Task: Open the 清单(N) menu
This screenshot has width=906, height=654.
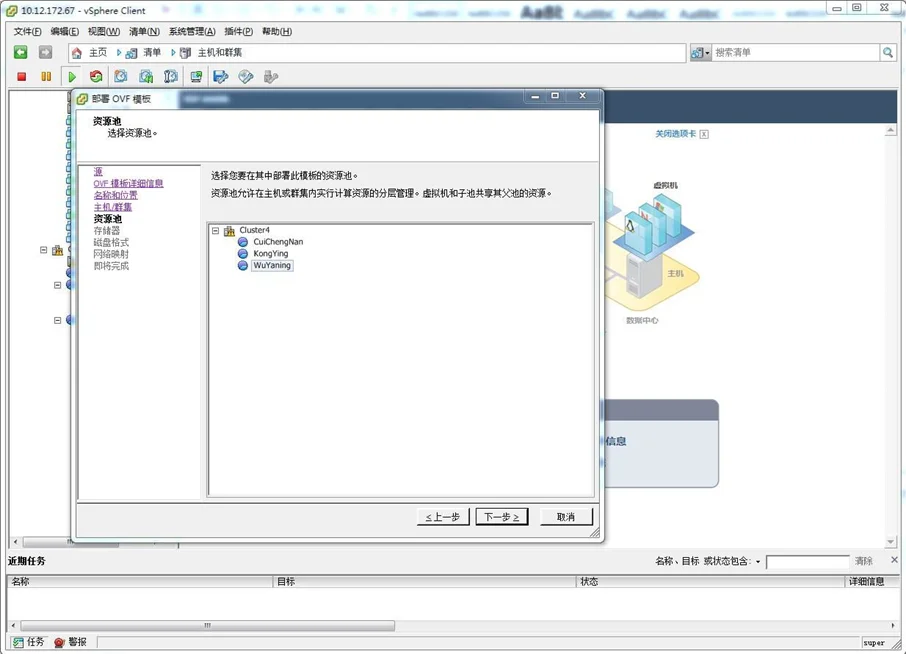Action: click(144, 31)
